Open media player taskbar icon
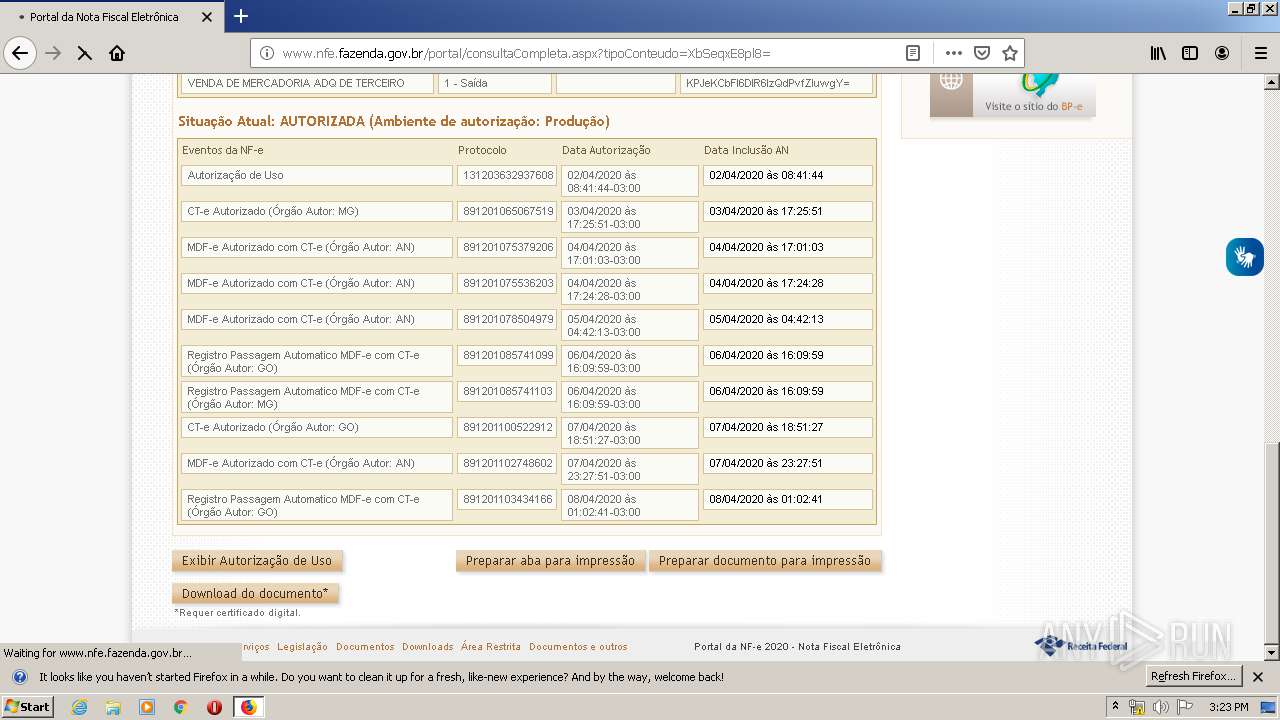 pyautogui.click(x=147, y=707)
